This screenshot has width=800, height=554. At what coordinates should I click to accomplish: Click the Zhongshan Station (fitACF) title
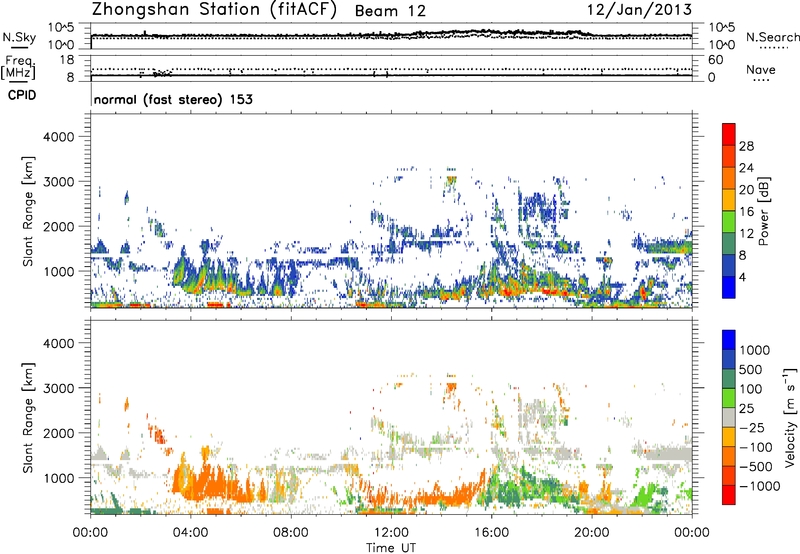[x=214, y=10]
